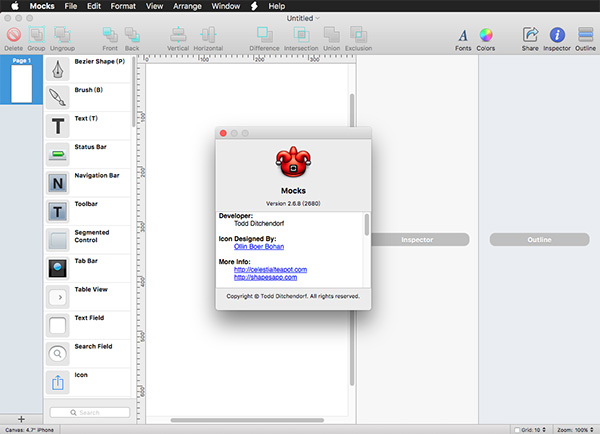Image resolution: width=600 pixels, height=434 pixels.
Task: Close the About Mocks dialog
Action: point(223,133)
